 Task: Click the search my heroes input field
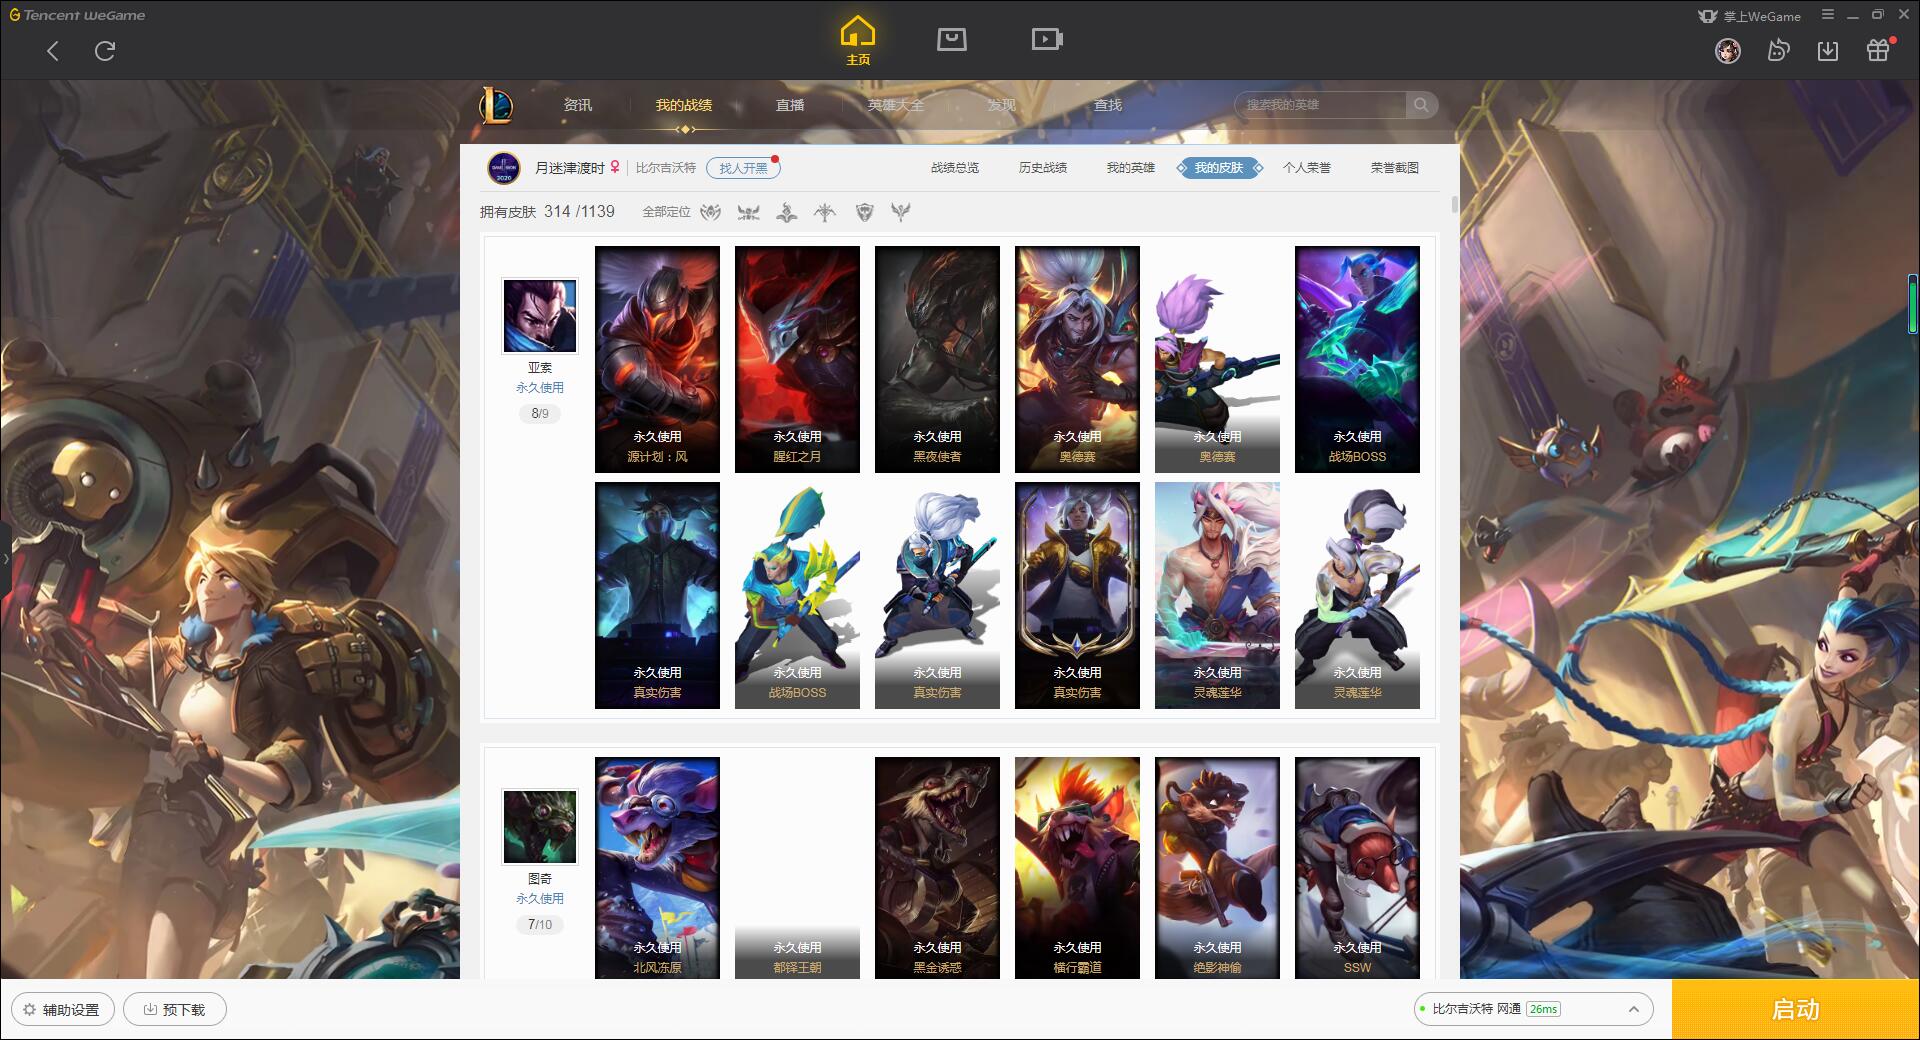1320,104
